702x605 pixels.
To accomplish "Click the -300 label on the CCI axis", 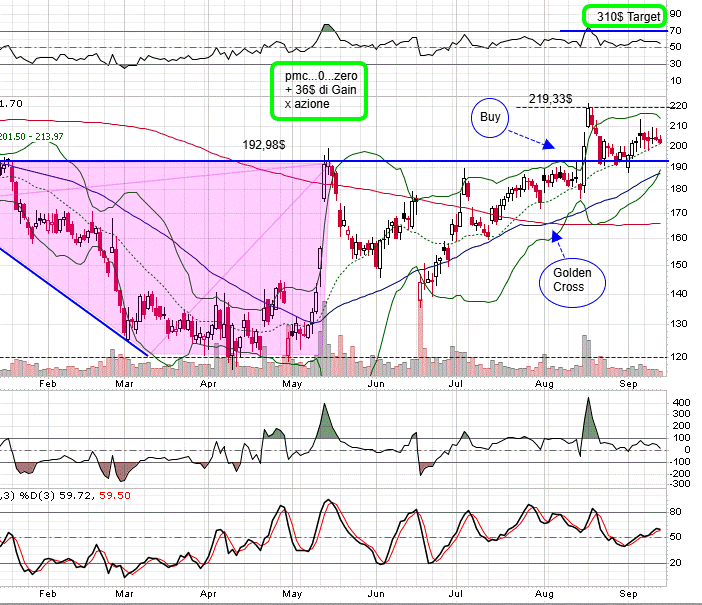I will (679, 484).
